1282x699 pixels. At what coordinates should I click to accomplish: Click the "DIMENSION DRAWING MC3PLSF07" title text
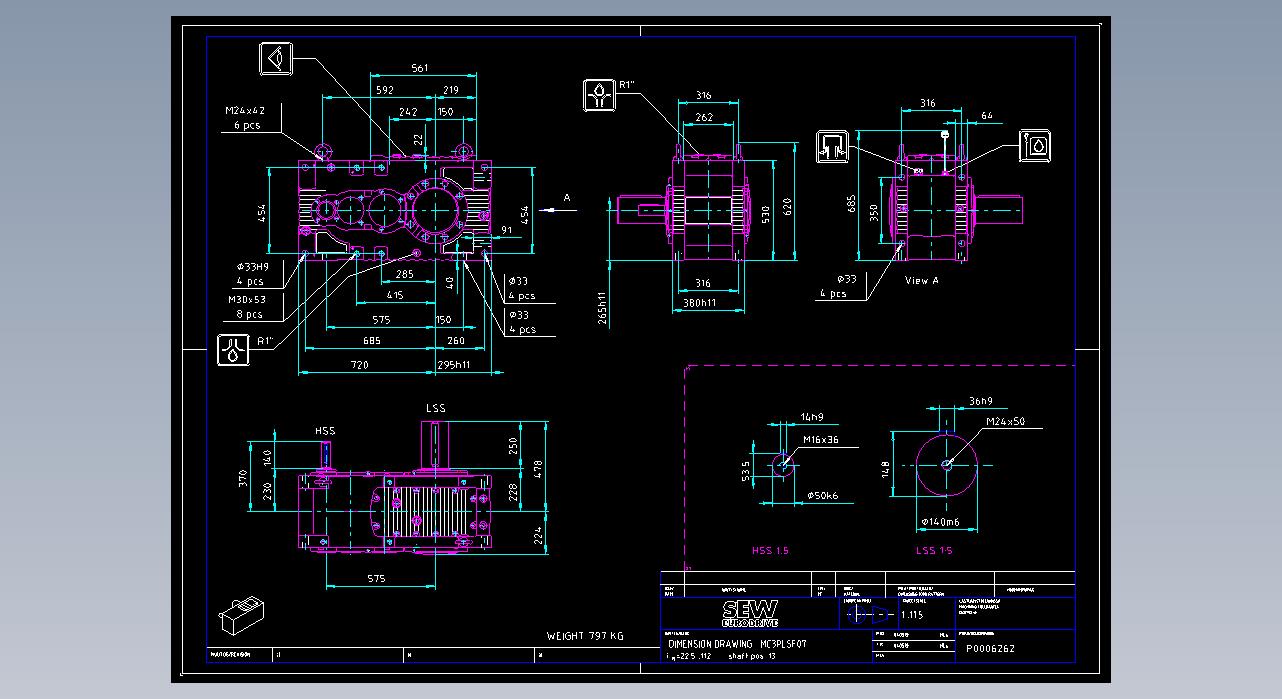(x=737, y=645)
